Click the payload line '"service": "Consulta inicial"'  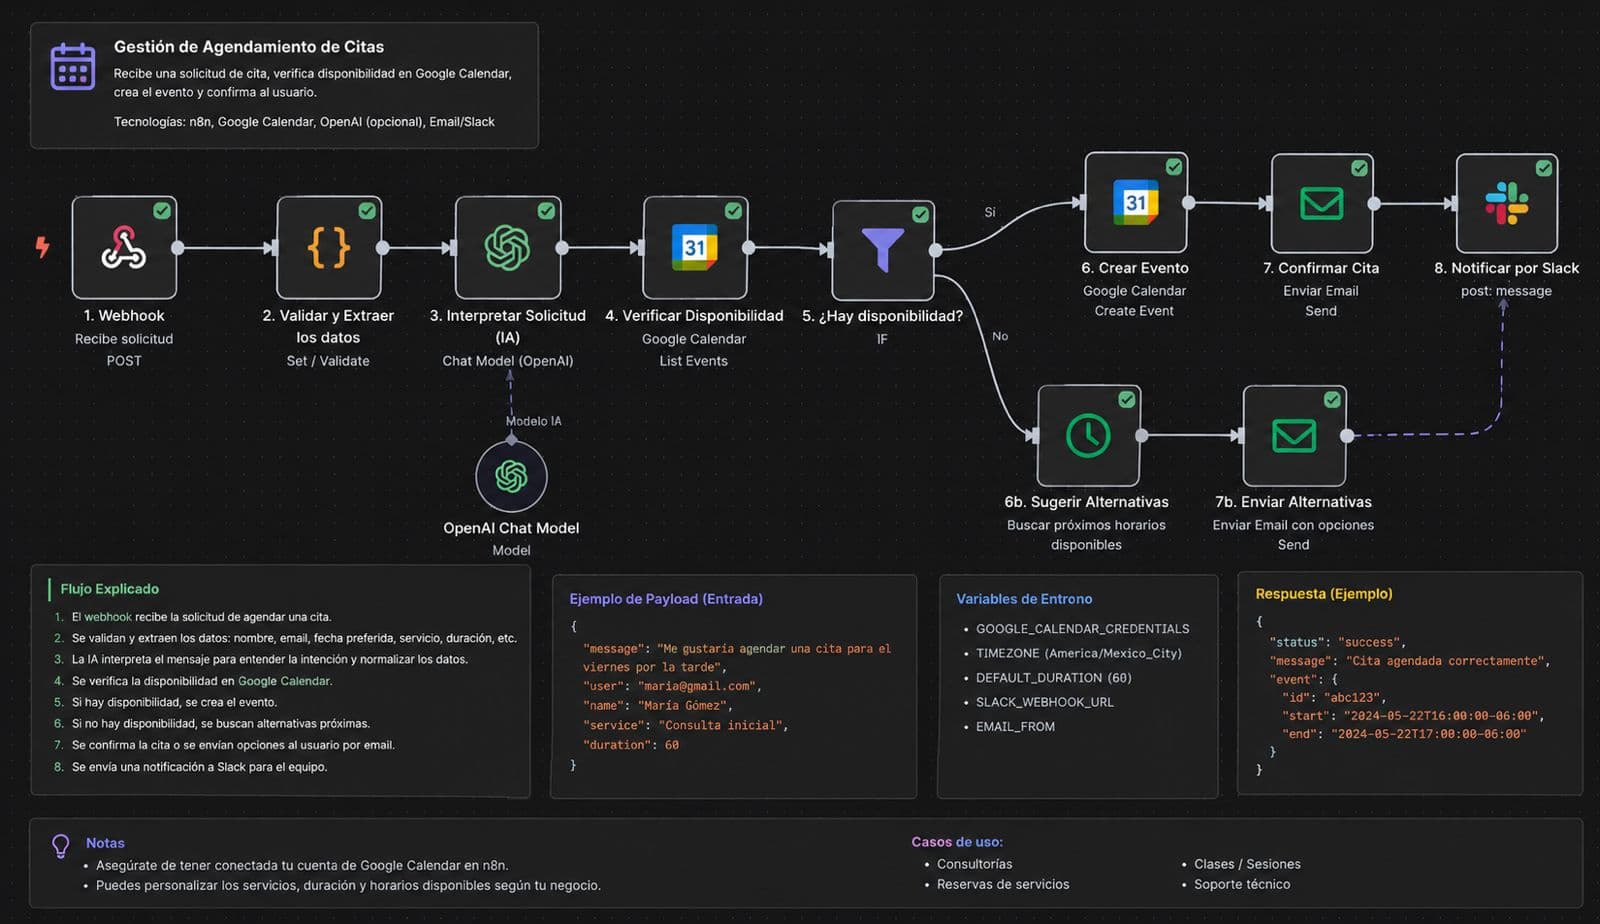pos(686,725)
